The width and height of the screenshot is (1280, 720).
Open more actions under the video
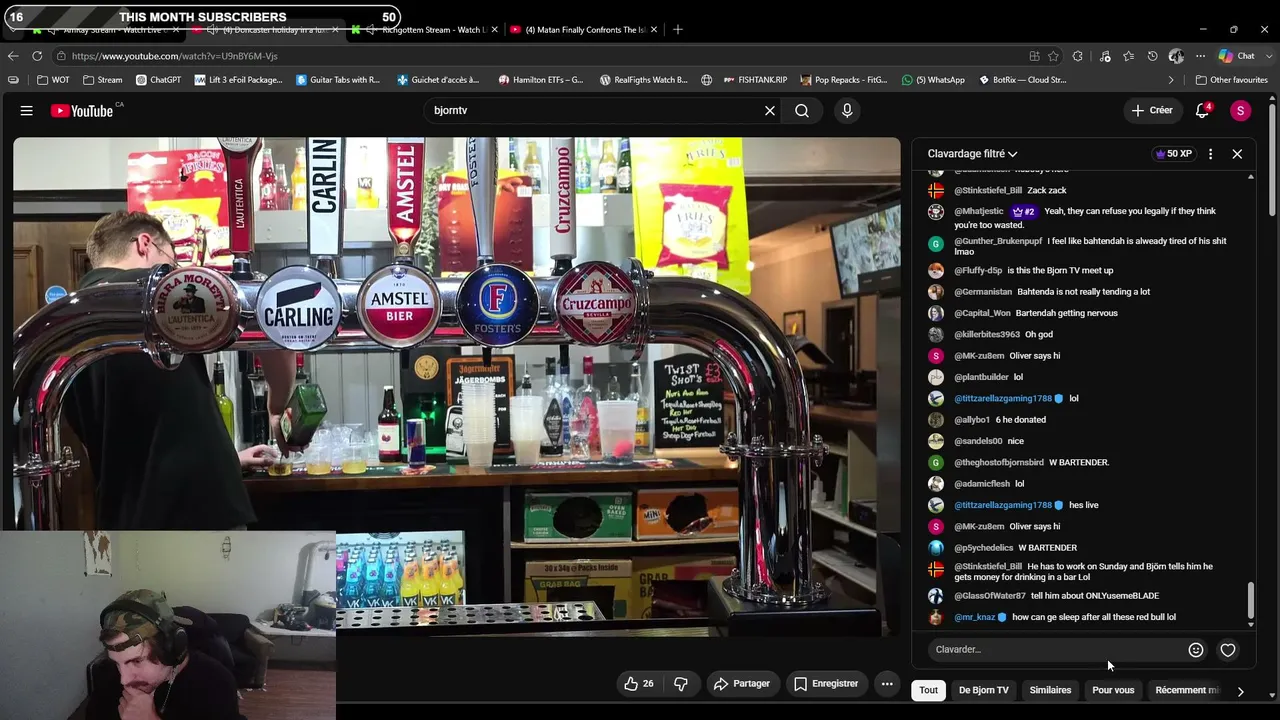(x=887, y=684)
